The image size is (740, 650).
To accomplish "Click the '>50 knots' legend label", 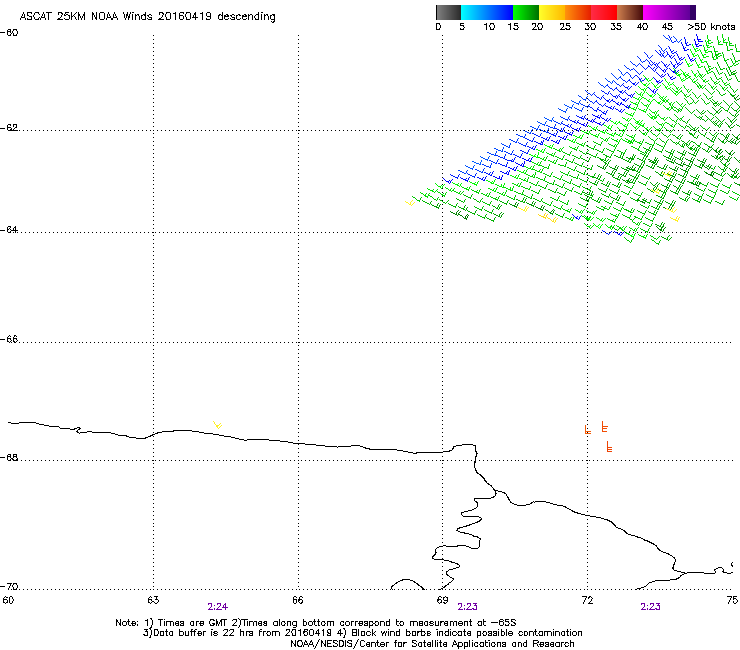I will click(711, 27).
